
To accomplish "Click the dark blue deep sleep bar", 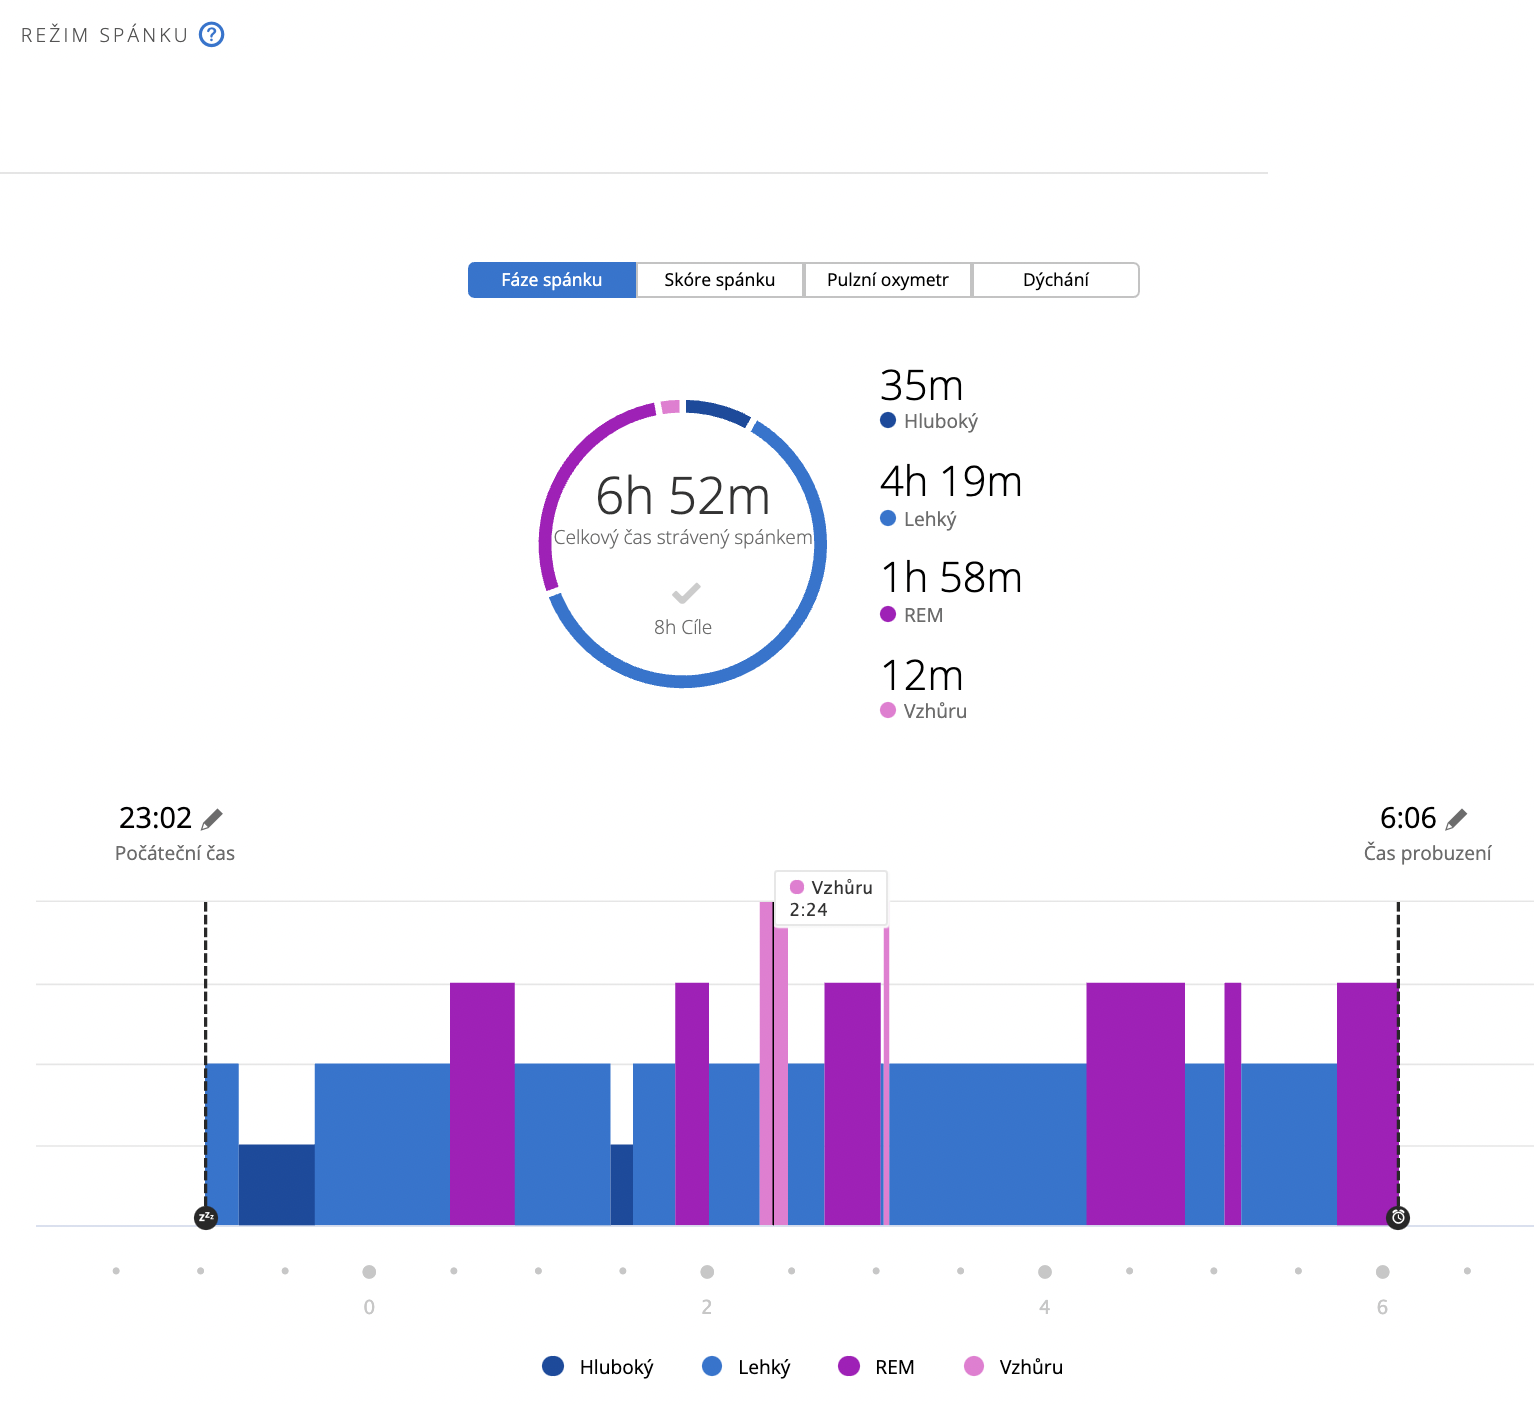I will 277,1185.
